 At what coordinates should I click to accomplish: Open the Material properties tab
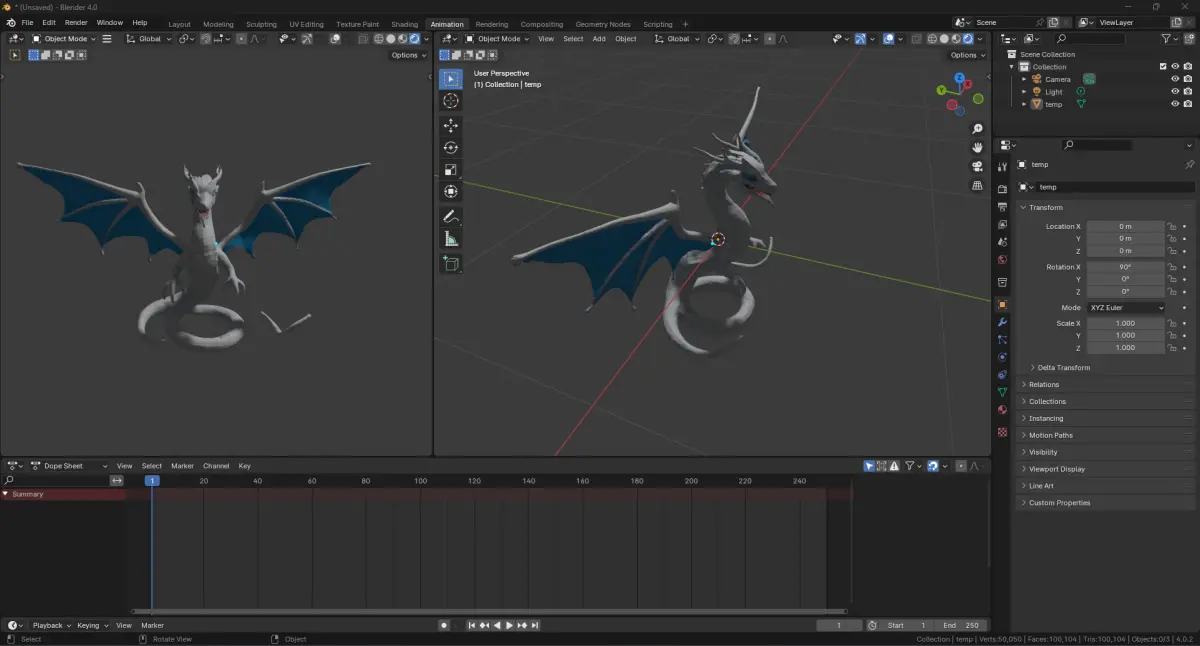(x=1002, y=410)
